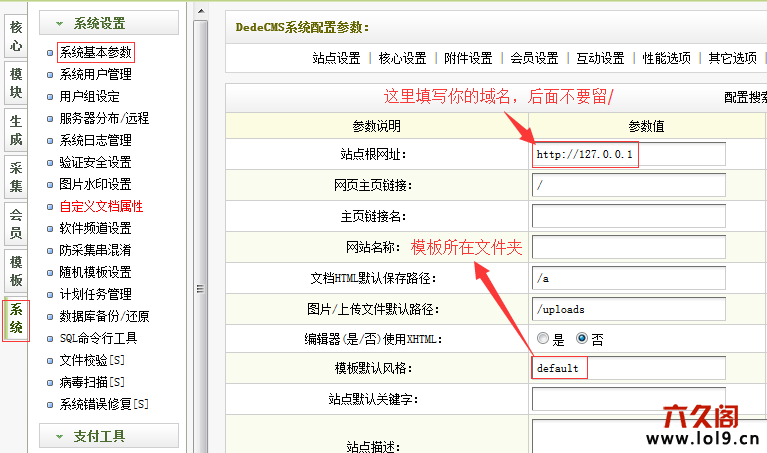Click the 站点根网址 input field
The height and width of the screenshot is (453, 767).
[629, 154]
